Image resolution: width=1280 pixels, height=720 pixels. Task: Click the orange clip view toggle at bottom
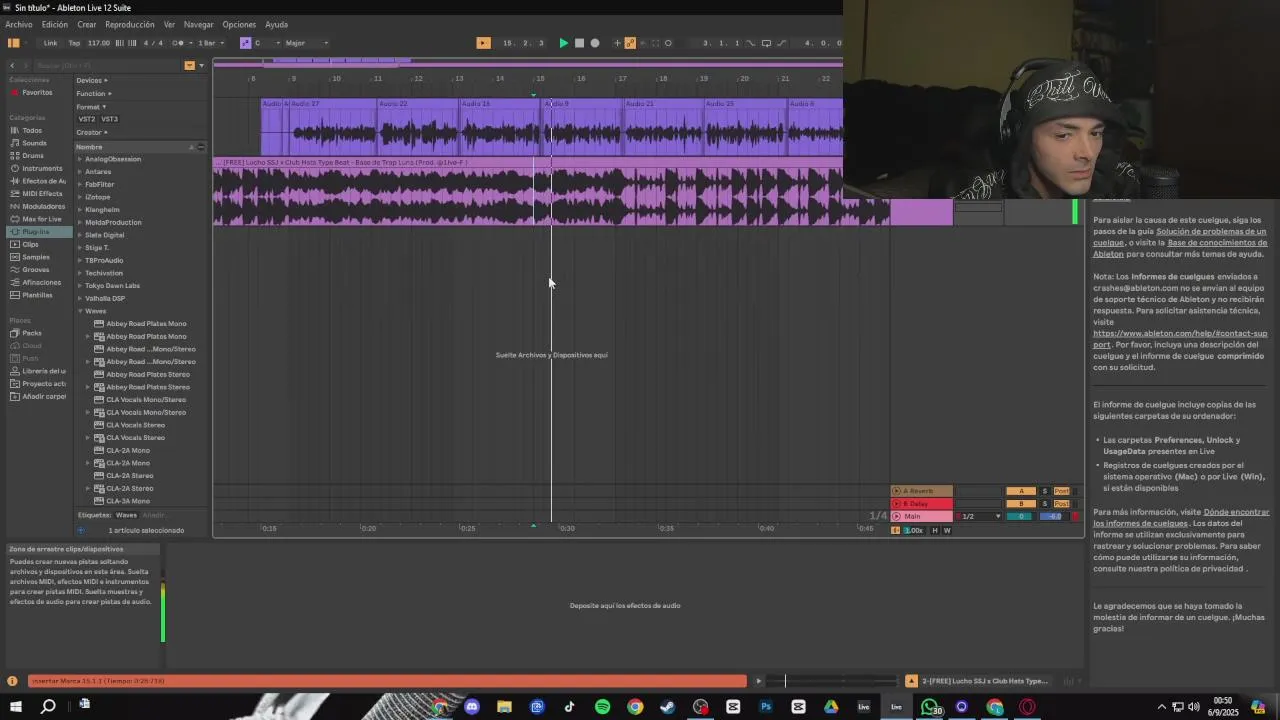[911, 681]
